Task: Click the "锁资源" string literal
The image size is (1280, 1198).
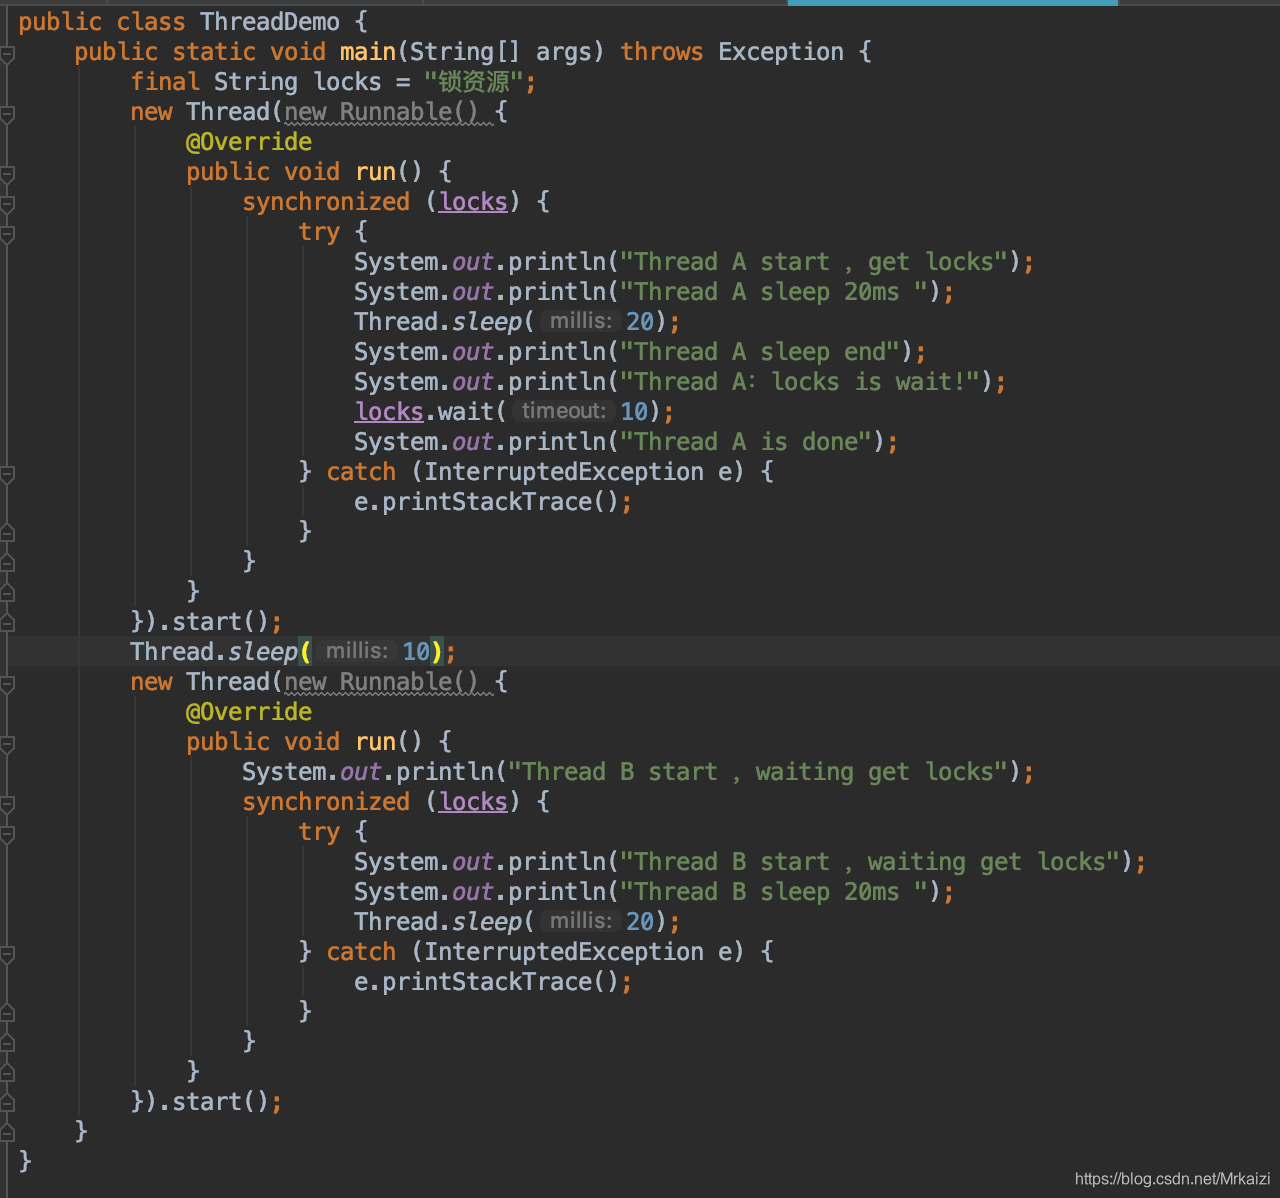Action: tap(474, 82)
